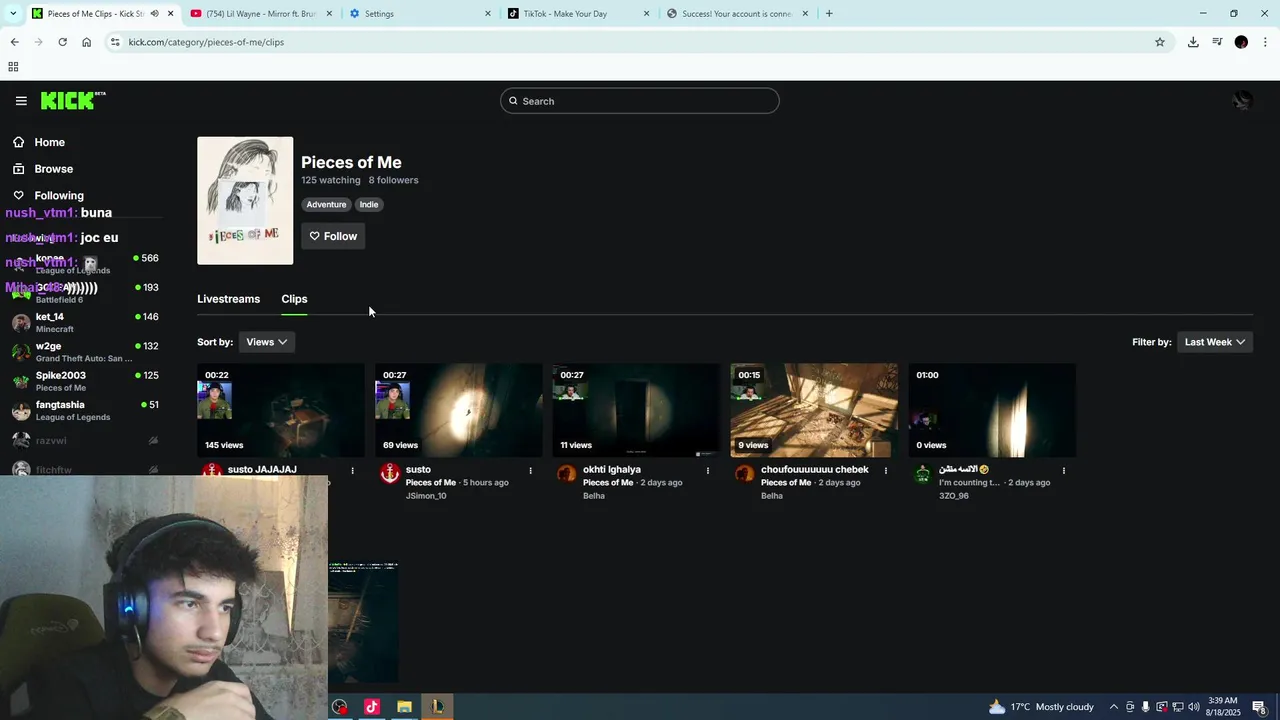Click the Pieces of Me cover art
The width and height of the screenshot is (1280, 720).
click(x=245, y=201)
